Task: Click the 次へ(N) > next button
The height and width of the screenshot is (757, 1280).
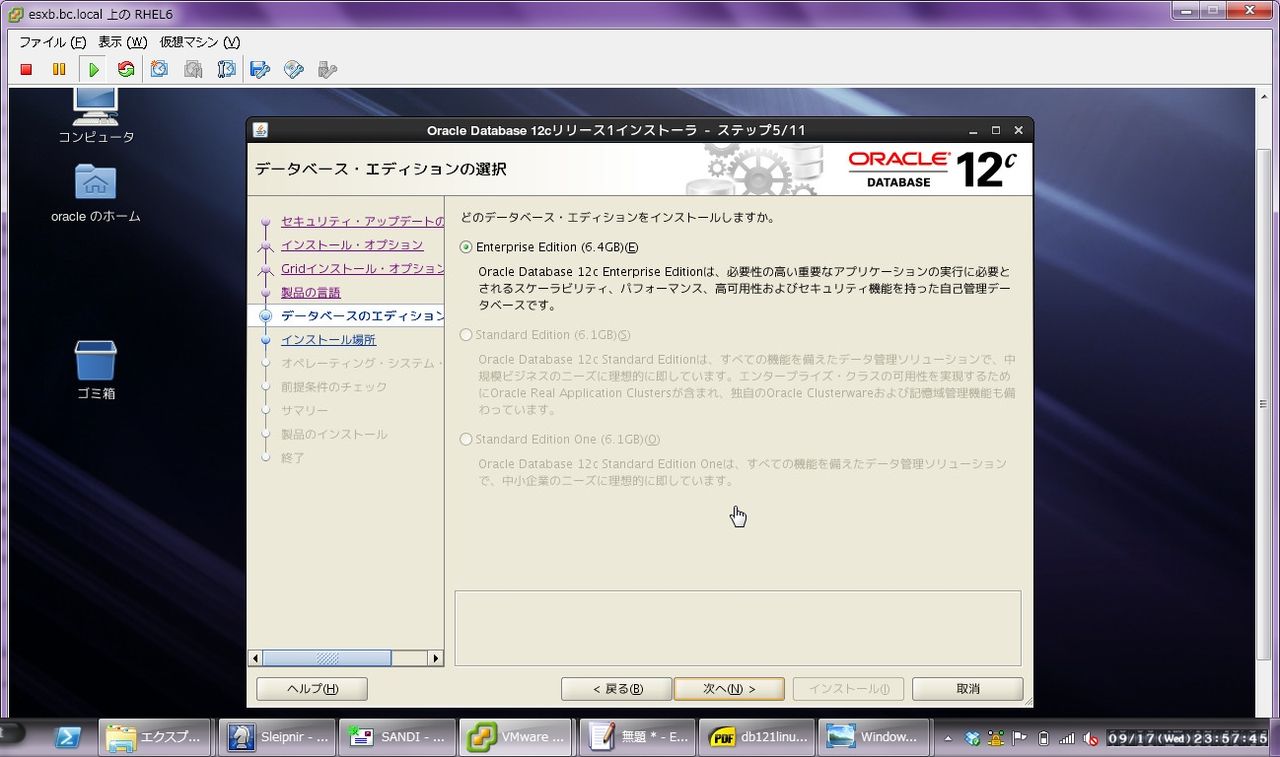Action: (x=730, y=689)
